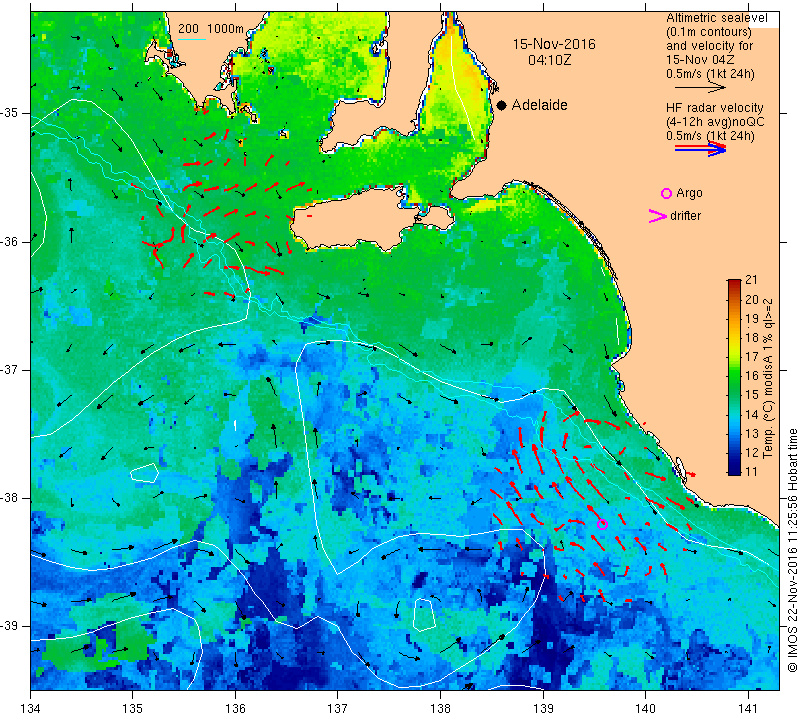800x720 pixels.
Task: Click the 140 longitude axis label
Action: [645, 708]
